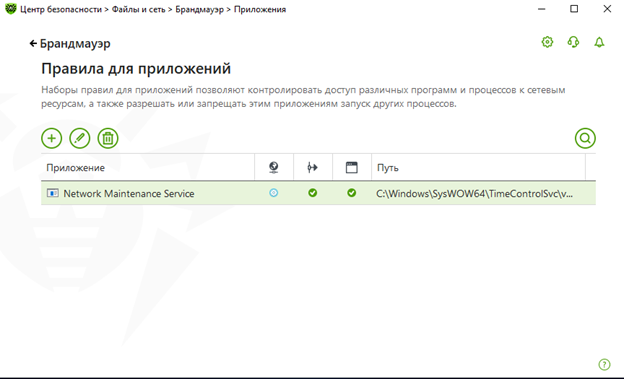Click first green checkmark in Network Maintenance row
This screenshot has height=379, width=624.
(312, 193)
